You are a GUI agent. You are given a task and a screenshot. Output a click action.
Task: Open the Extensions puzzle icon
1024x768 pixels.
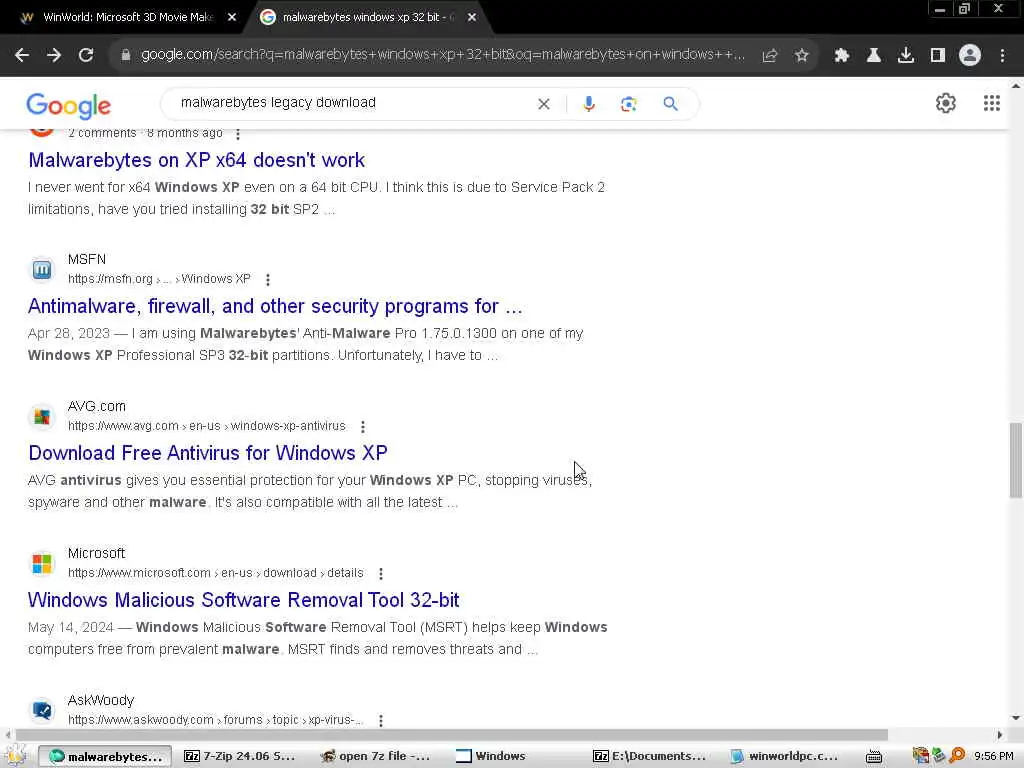(842, 56)
